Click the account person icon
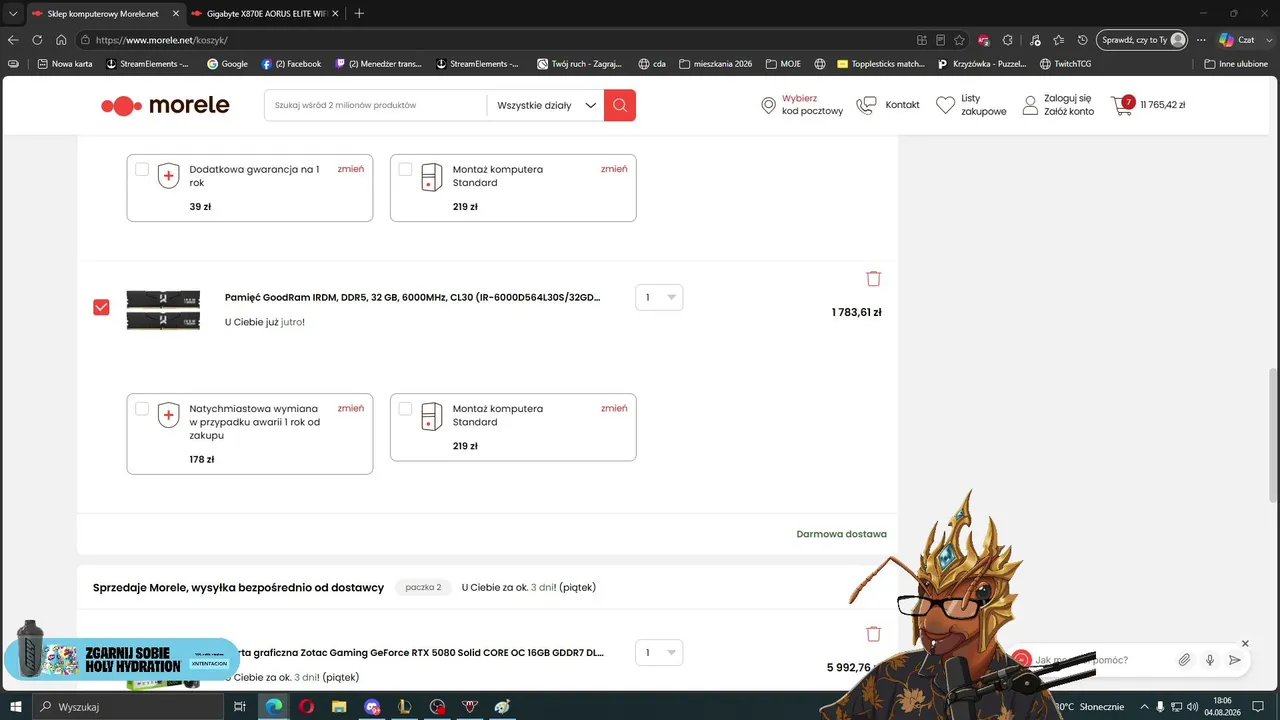 pyautogui.click(x=1030, y=105)
